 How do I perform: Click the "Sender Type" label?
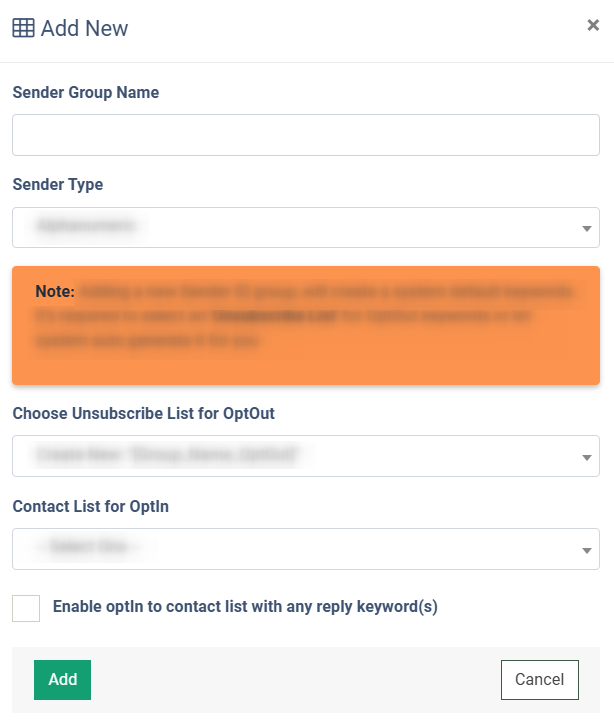(58, 185)
